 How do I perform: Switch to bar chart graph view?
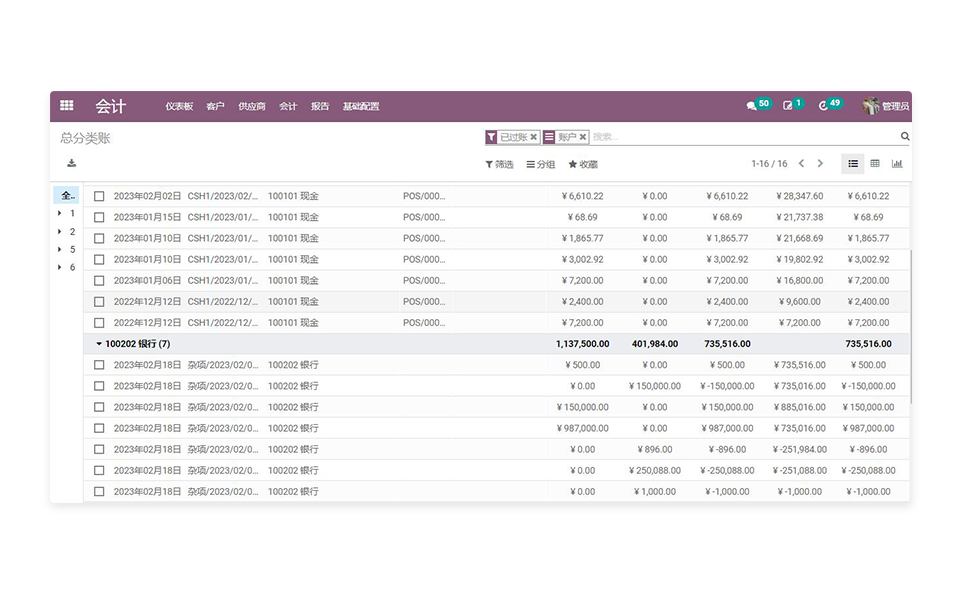[x=897, y=164]
